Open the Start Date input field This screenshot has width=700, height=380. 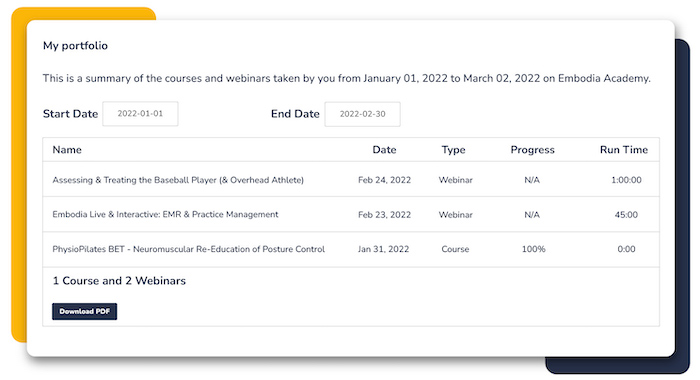[140, 114]
